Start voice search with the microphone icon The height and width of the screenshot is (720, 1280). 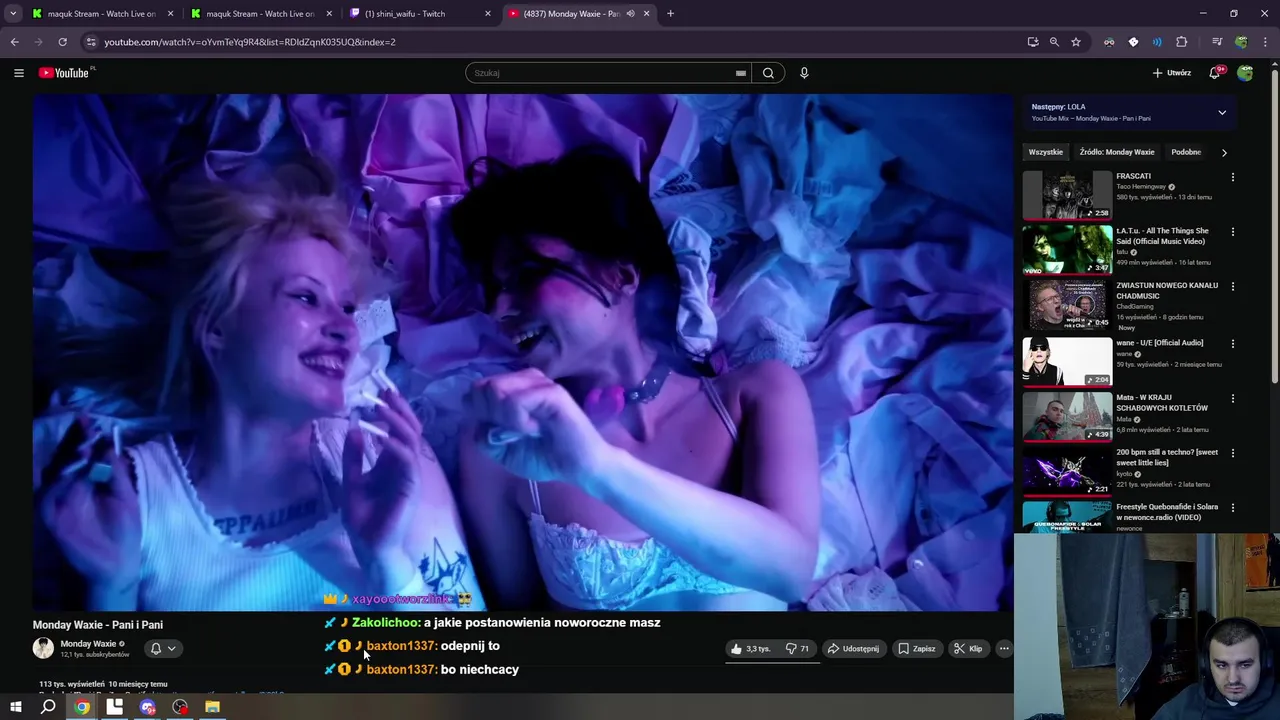[804, 73]
